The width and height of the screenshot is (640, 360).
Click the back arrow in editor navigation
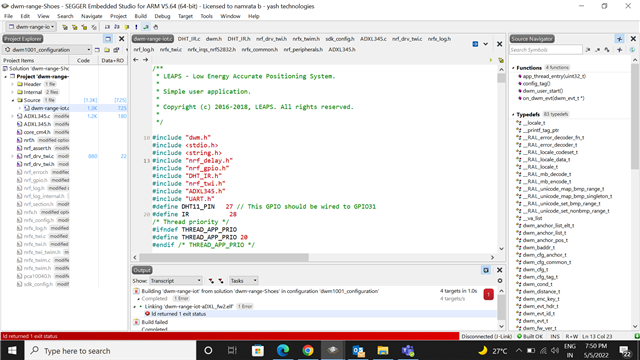tap(136, 60)
